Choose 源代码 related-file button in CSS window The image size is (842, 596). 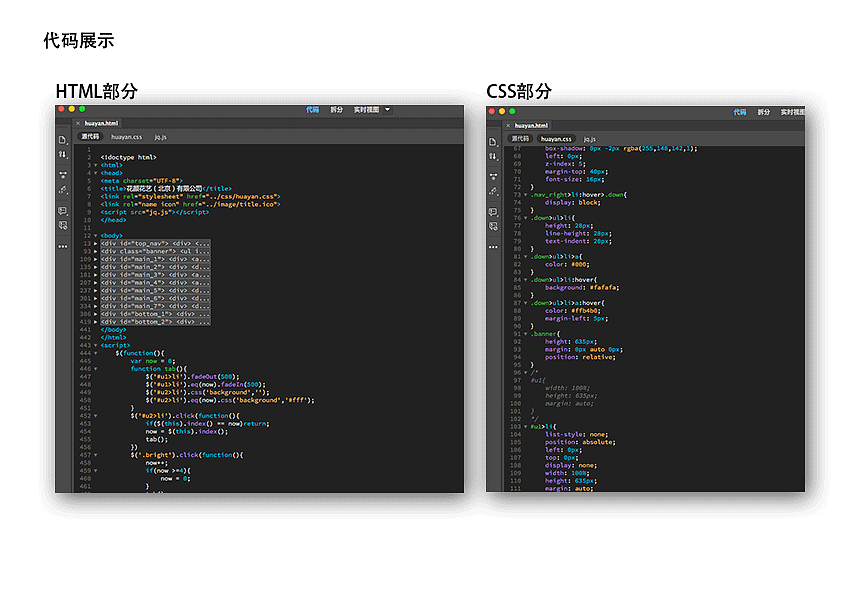pos(520,139)
